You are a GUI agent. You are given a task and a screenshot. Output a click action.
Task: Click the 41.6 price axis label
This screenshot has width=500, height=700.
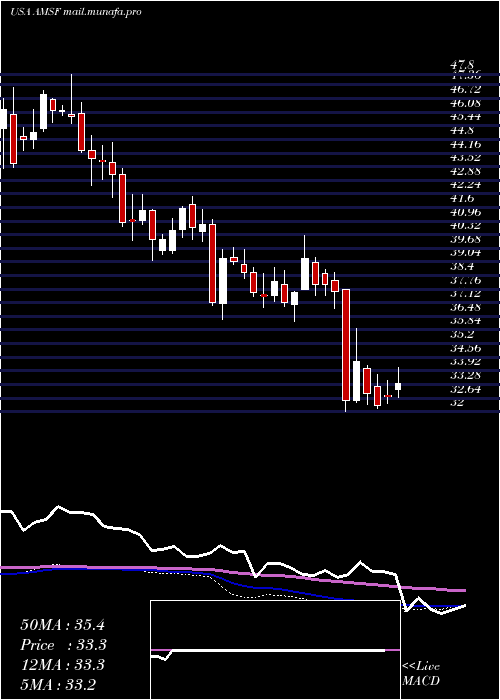tap(463, 199)
